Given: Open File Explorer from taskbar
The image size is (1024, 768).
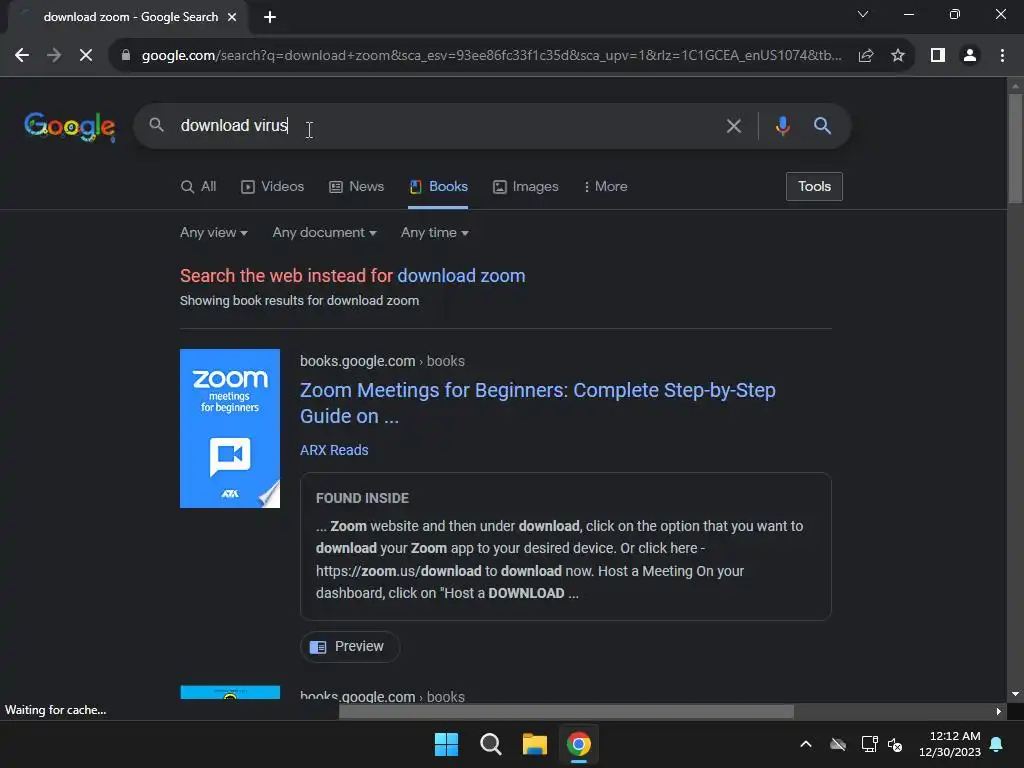Looking at the screenshot, I should (x=534, y=744).
